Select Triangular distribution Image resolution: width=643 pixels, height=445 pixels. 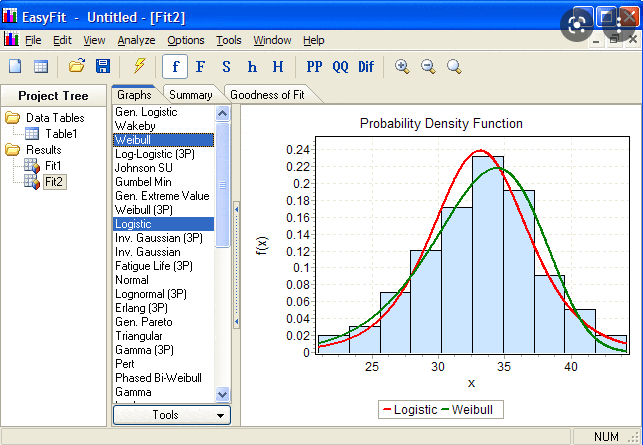163,335
